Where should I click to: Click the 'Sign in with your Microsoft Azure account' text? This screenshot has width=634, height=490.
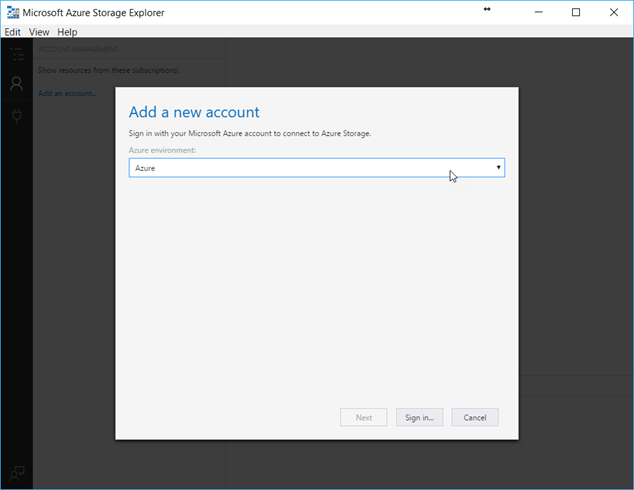click(x=249, y=133)
